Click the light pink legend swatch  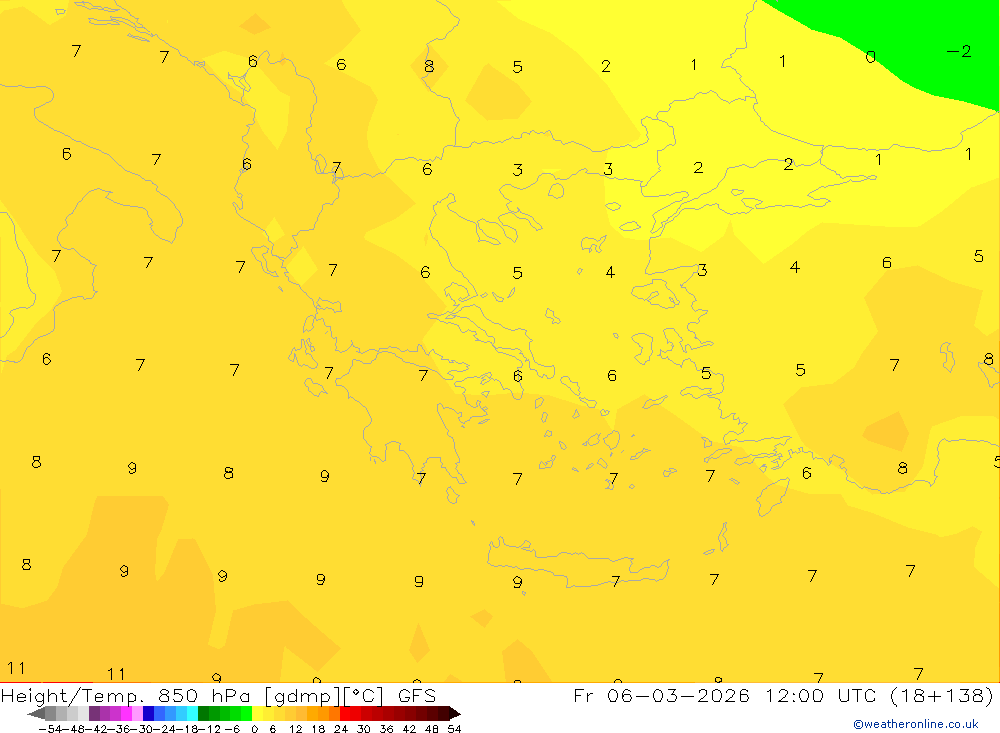pyautogui.click(x=137, y=713)
